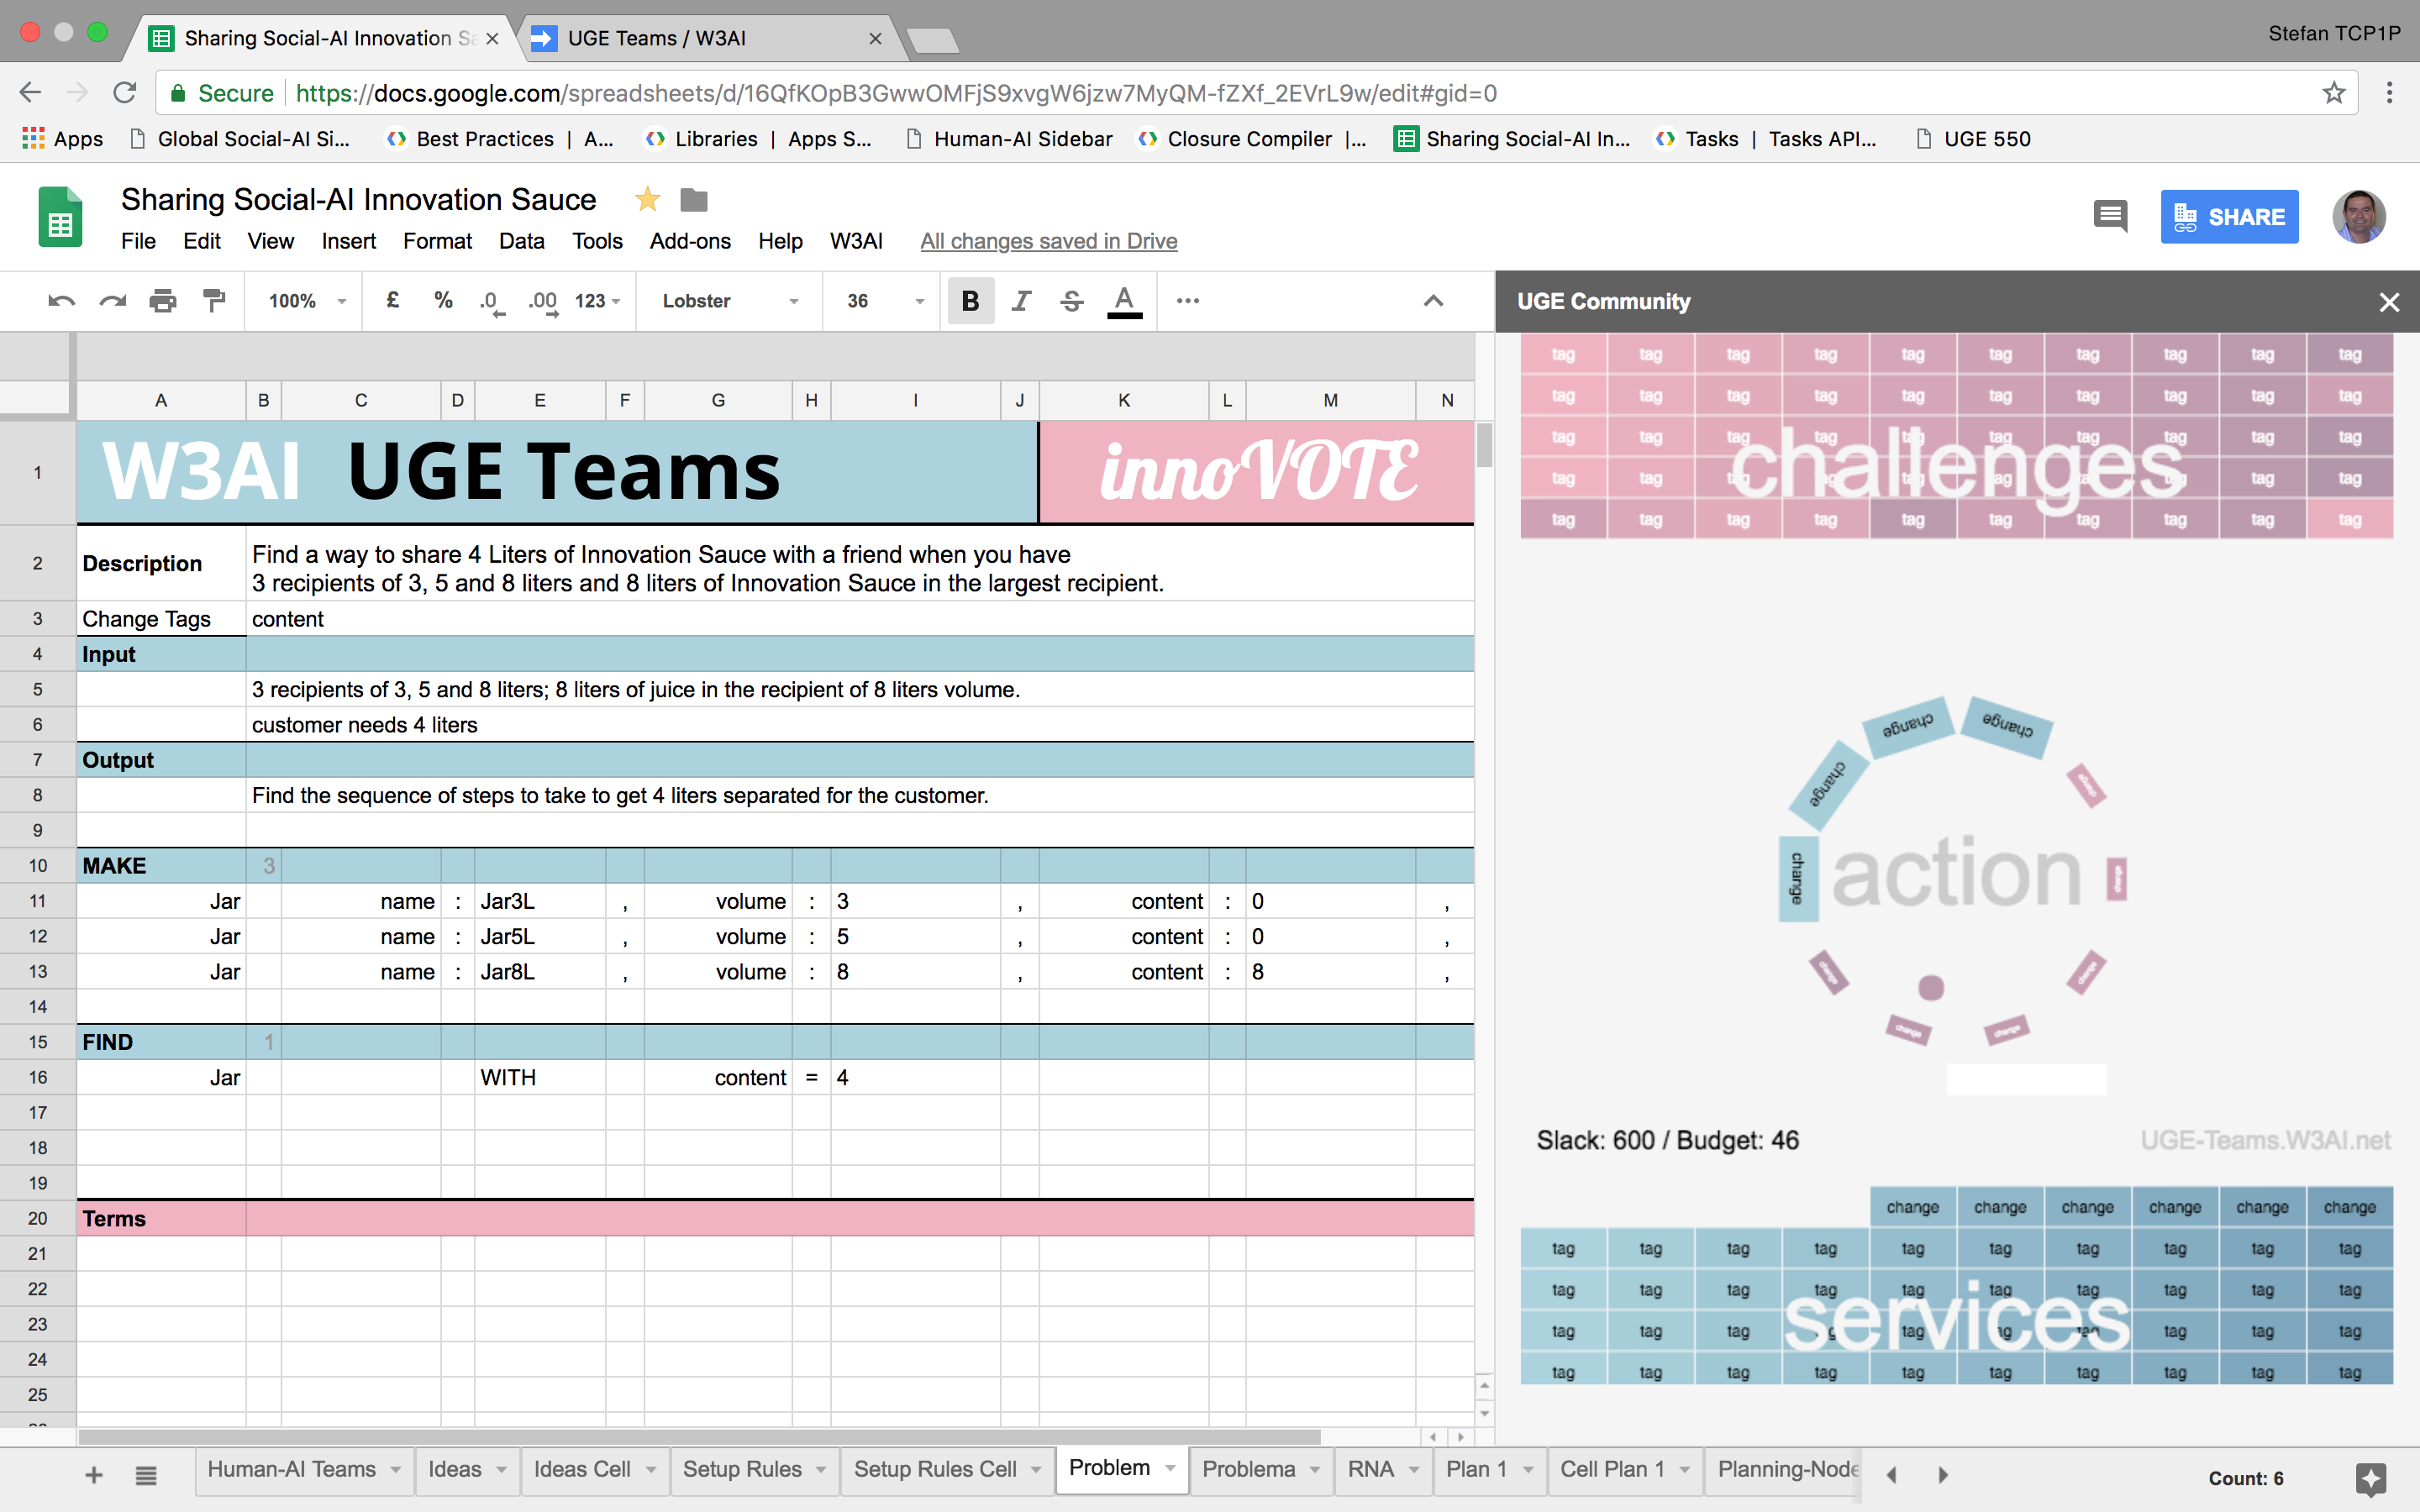Click the undo icon in toolbar
The image size is (2420, 1512).
pos(61,301)
